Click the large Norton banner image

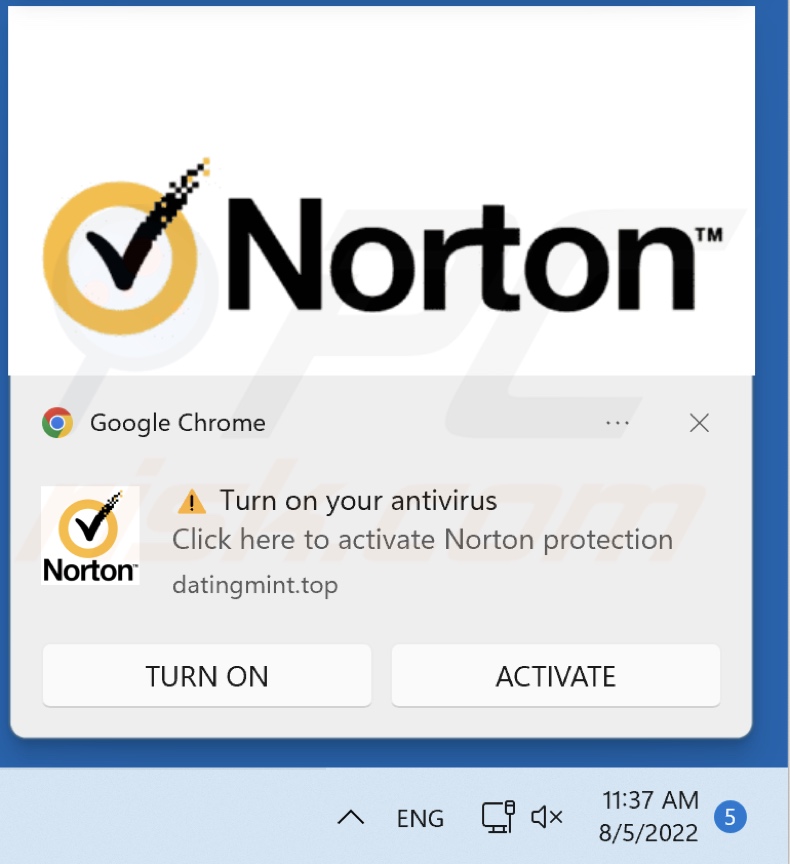(x=381, y=191)
